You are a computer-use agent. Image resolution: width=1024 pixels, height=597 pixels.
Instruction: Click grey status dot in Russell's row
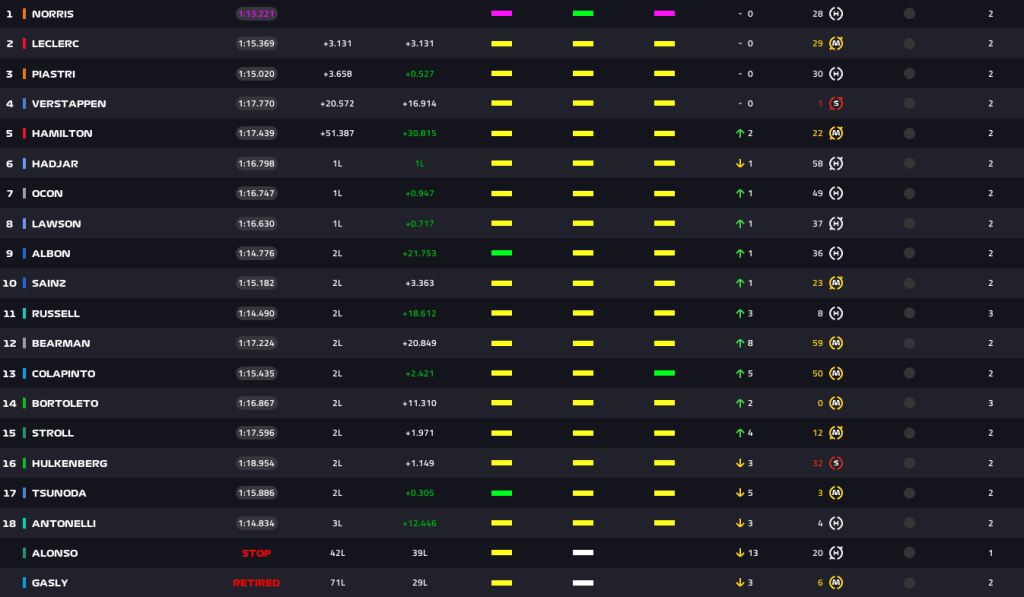909,313
